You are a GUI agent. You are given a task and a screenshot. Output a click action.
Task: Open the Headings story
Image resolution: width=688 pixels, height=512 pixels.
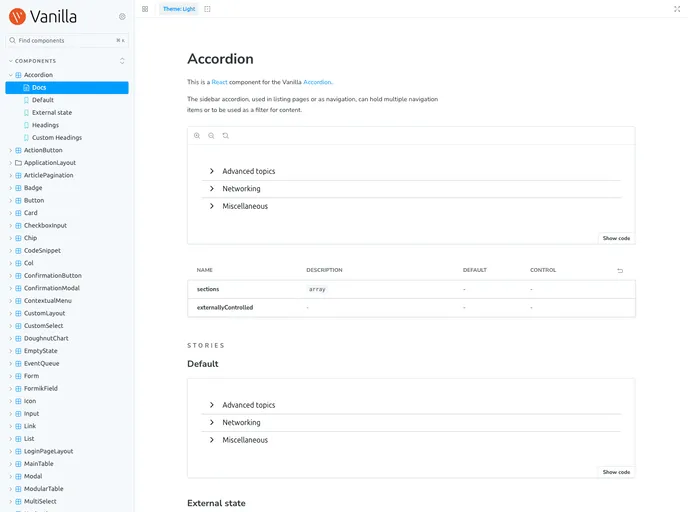click(x=45, y=125)
